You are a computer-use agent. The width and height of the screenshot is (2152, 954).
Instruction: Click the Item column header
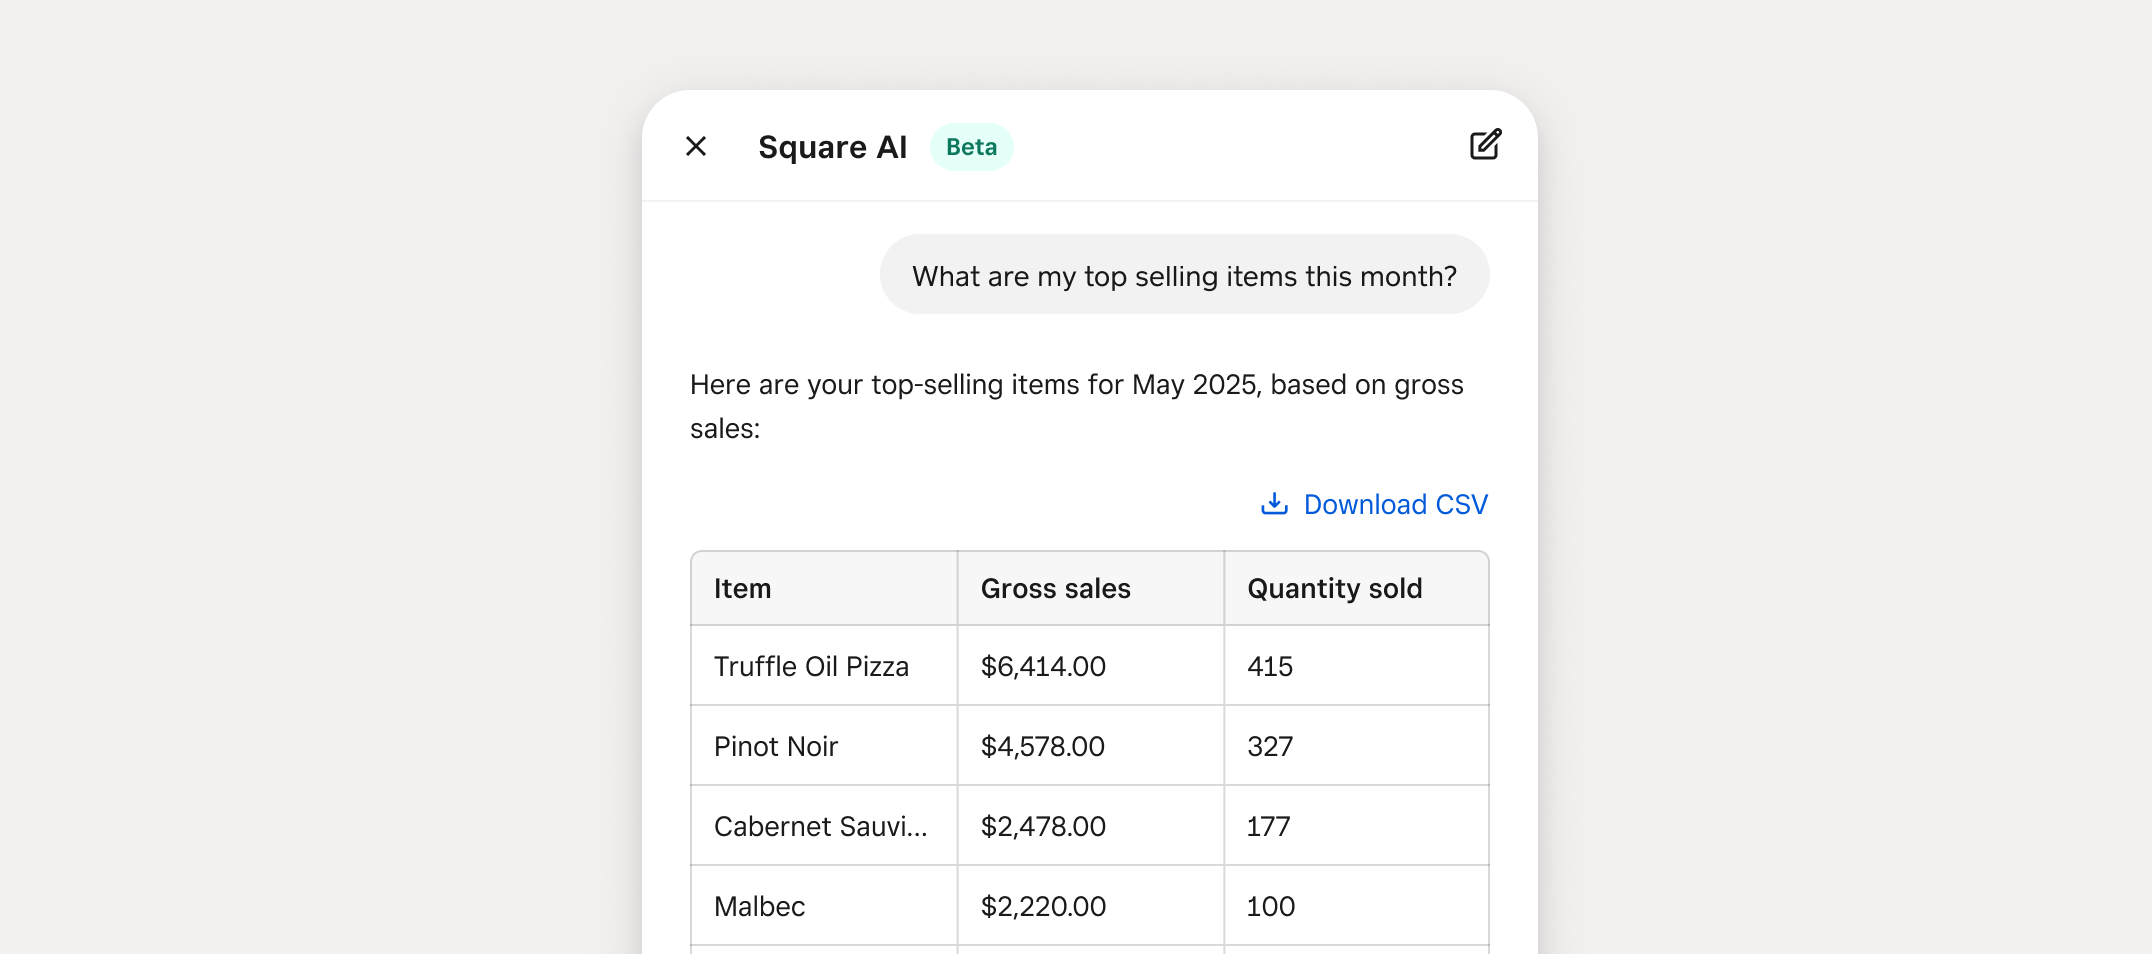point(824,588)
